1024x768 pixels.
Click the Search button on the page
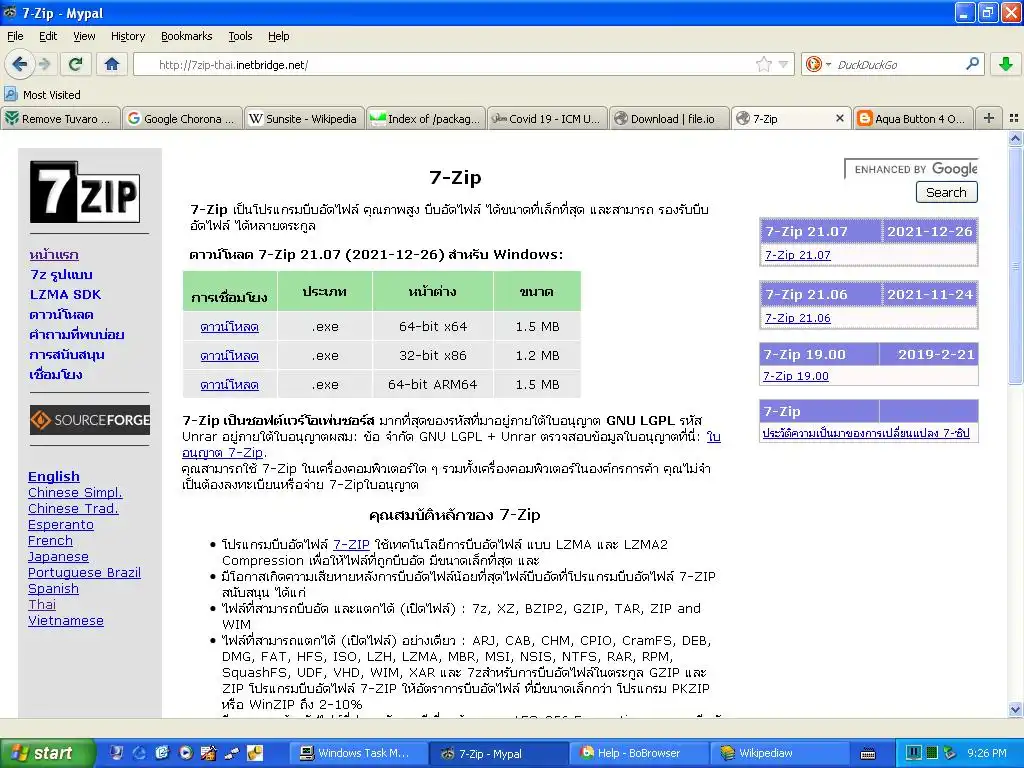point(946,192)
